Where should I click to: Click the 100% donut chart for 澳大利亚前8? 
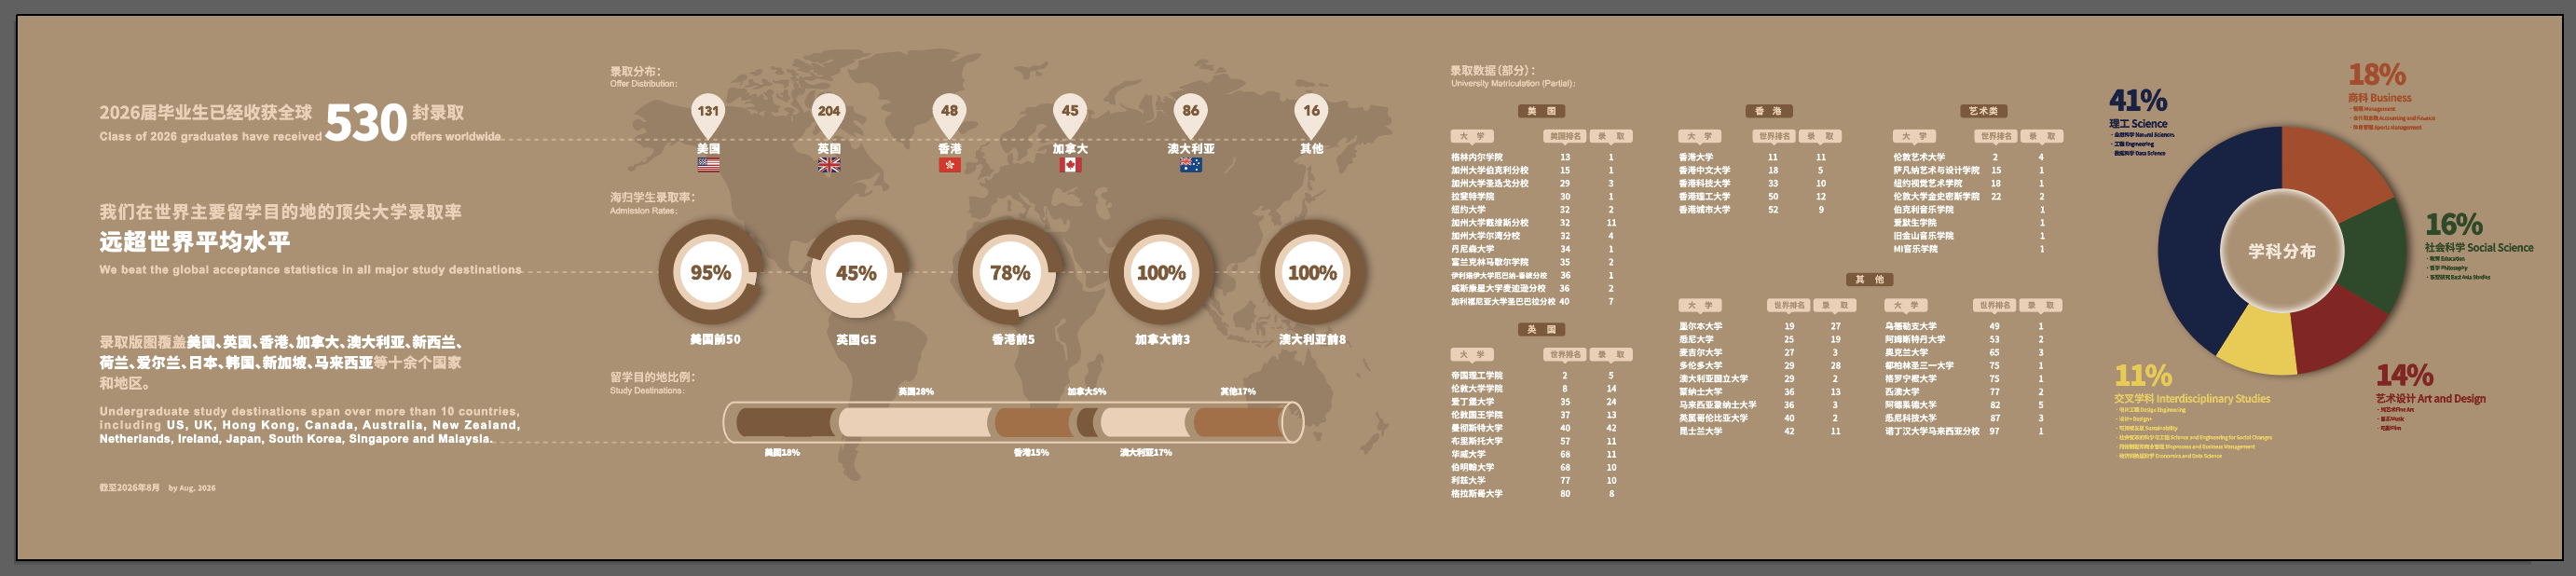1312,272
